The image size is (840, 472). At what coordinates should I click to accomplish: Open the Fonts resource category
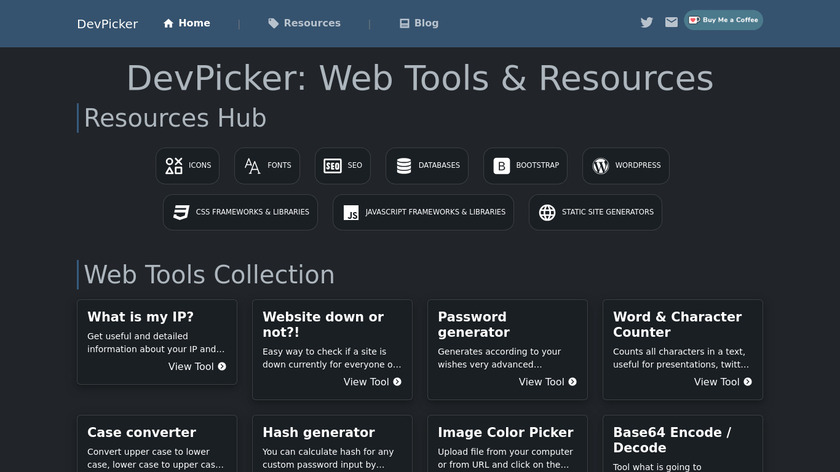pos(267,166)
